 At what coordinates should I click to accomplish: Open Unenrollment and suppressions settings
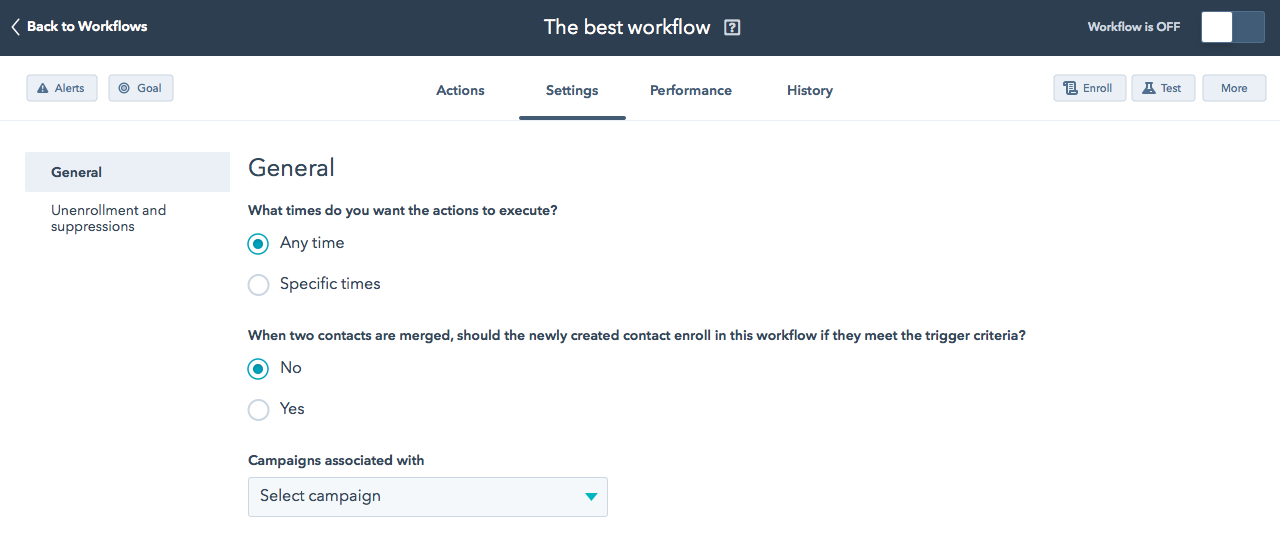[108, 218]
